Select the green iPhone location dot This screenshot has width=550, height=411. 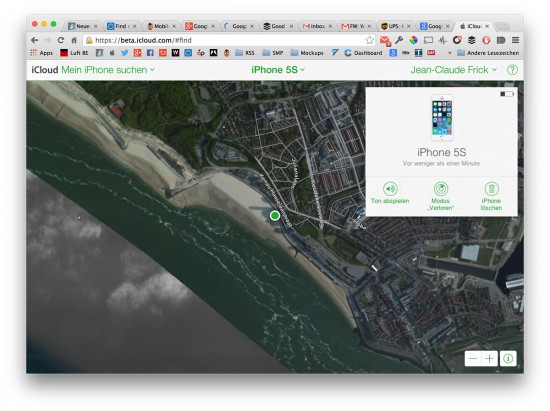coord(275,215)
